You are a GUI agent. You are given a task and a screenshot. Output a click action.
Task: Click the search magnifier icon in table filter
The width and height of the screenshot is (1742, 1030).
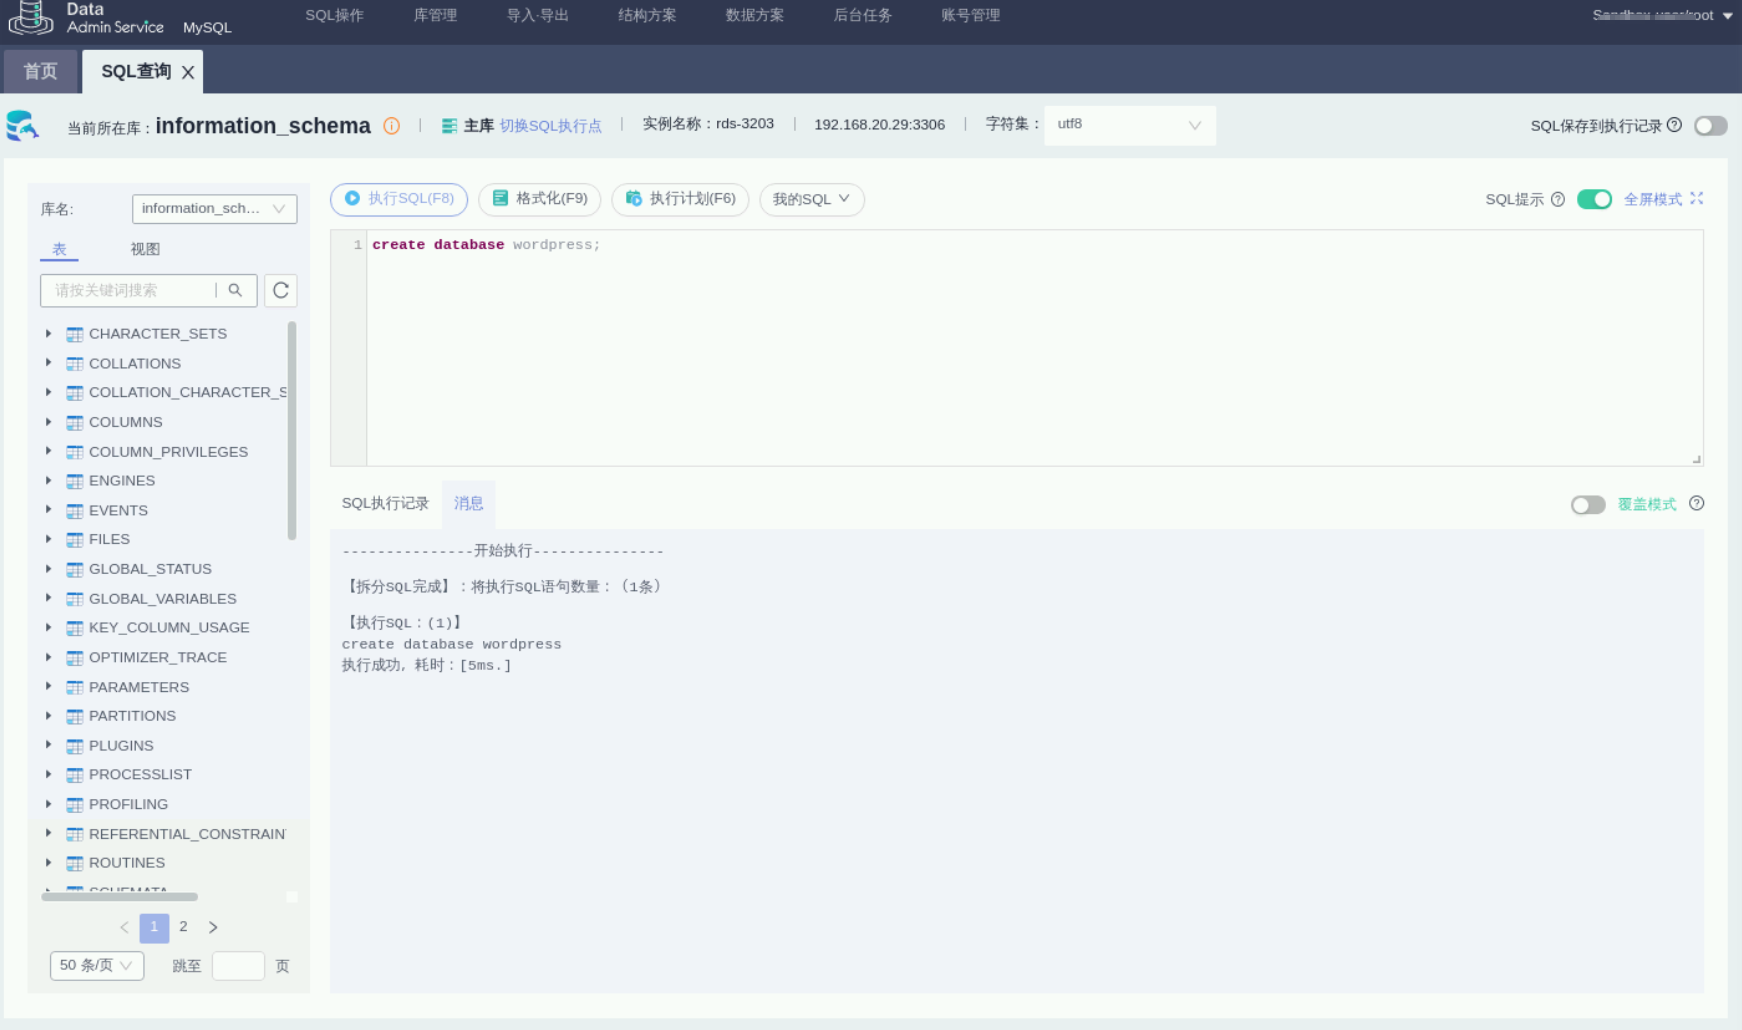[235, 290]
